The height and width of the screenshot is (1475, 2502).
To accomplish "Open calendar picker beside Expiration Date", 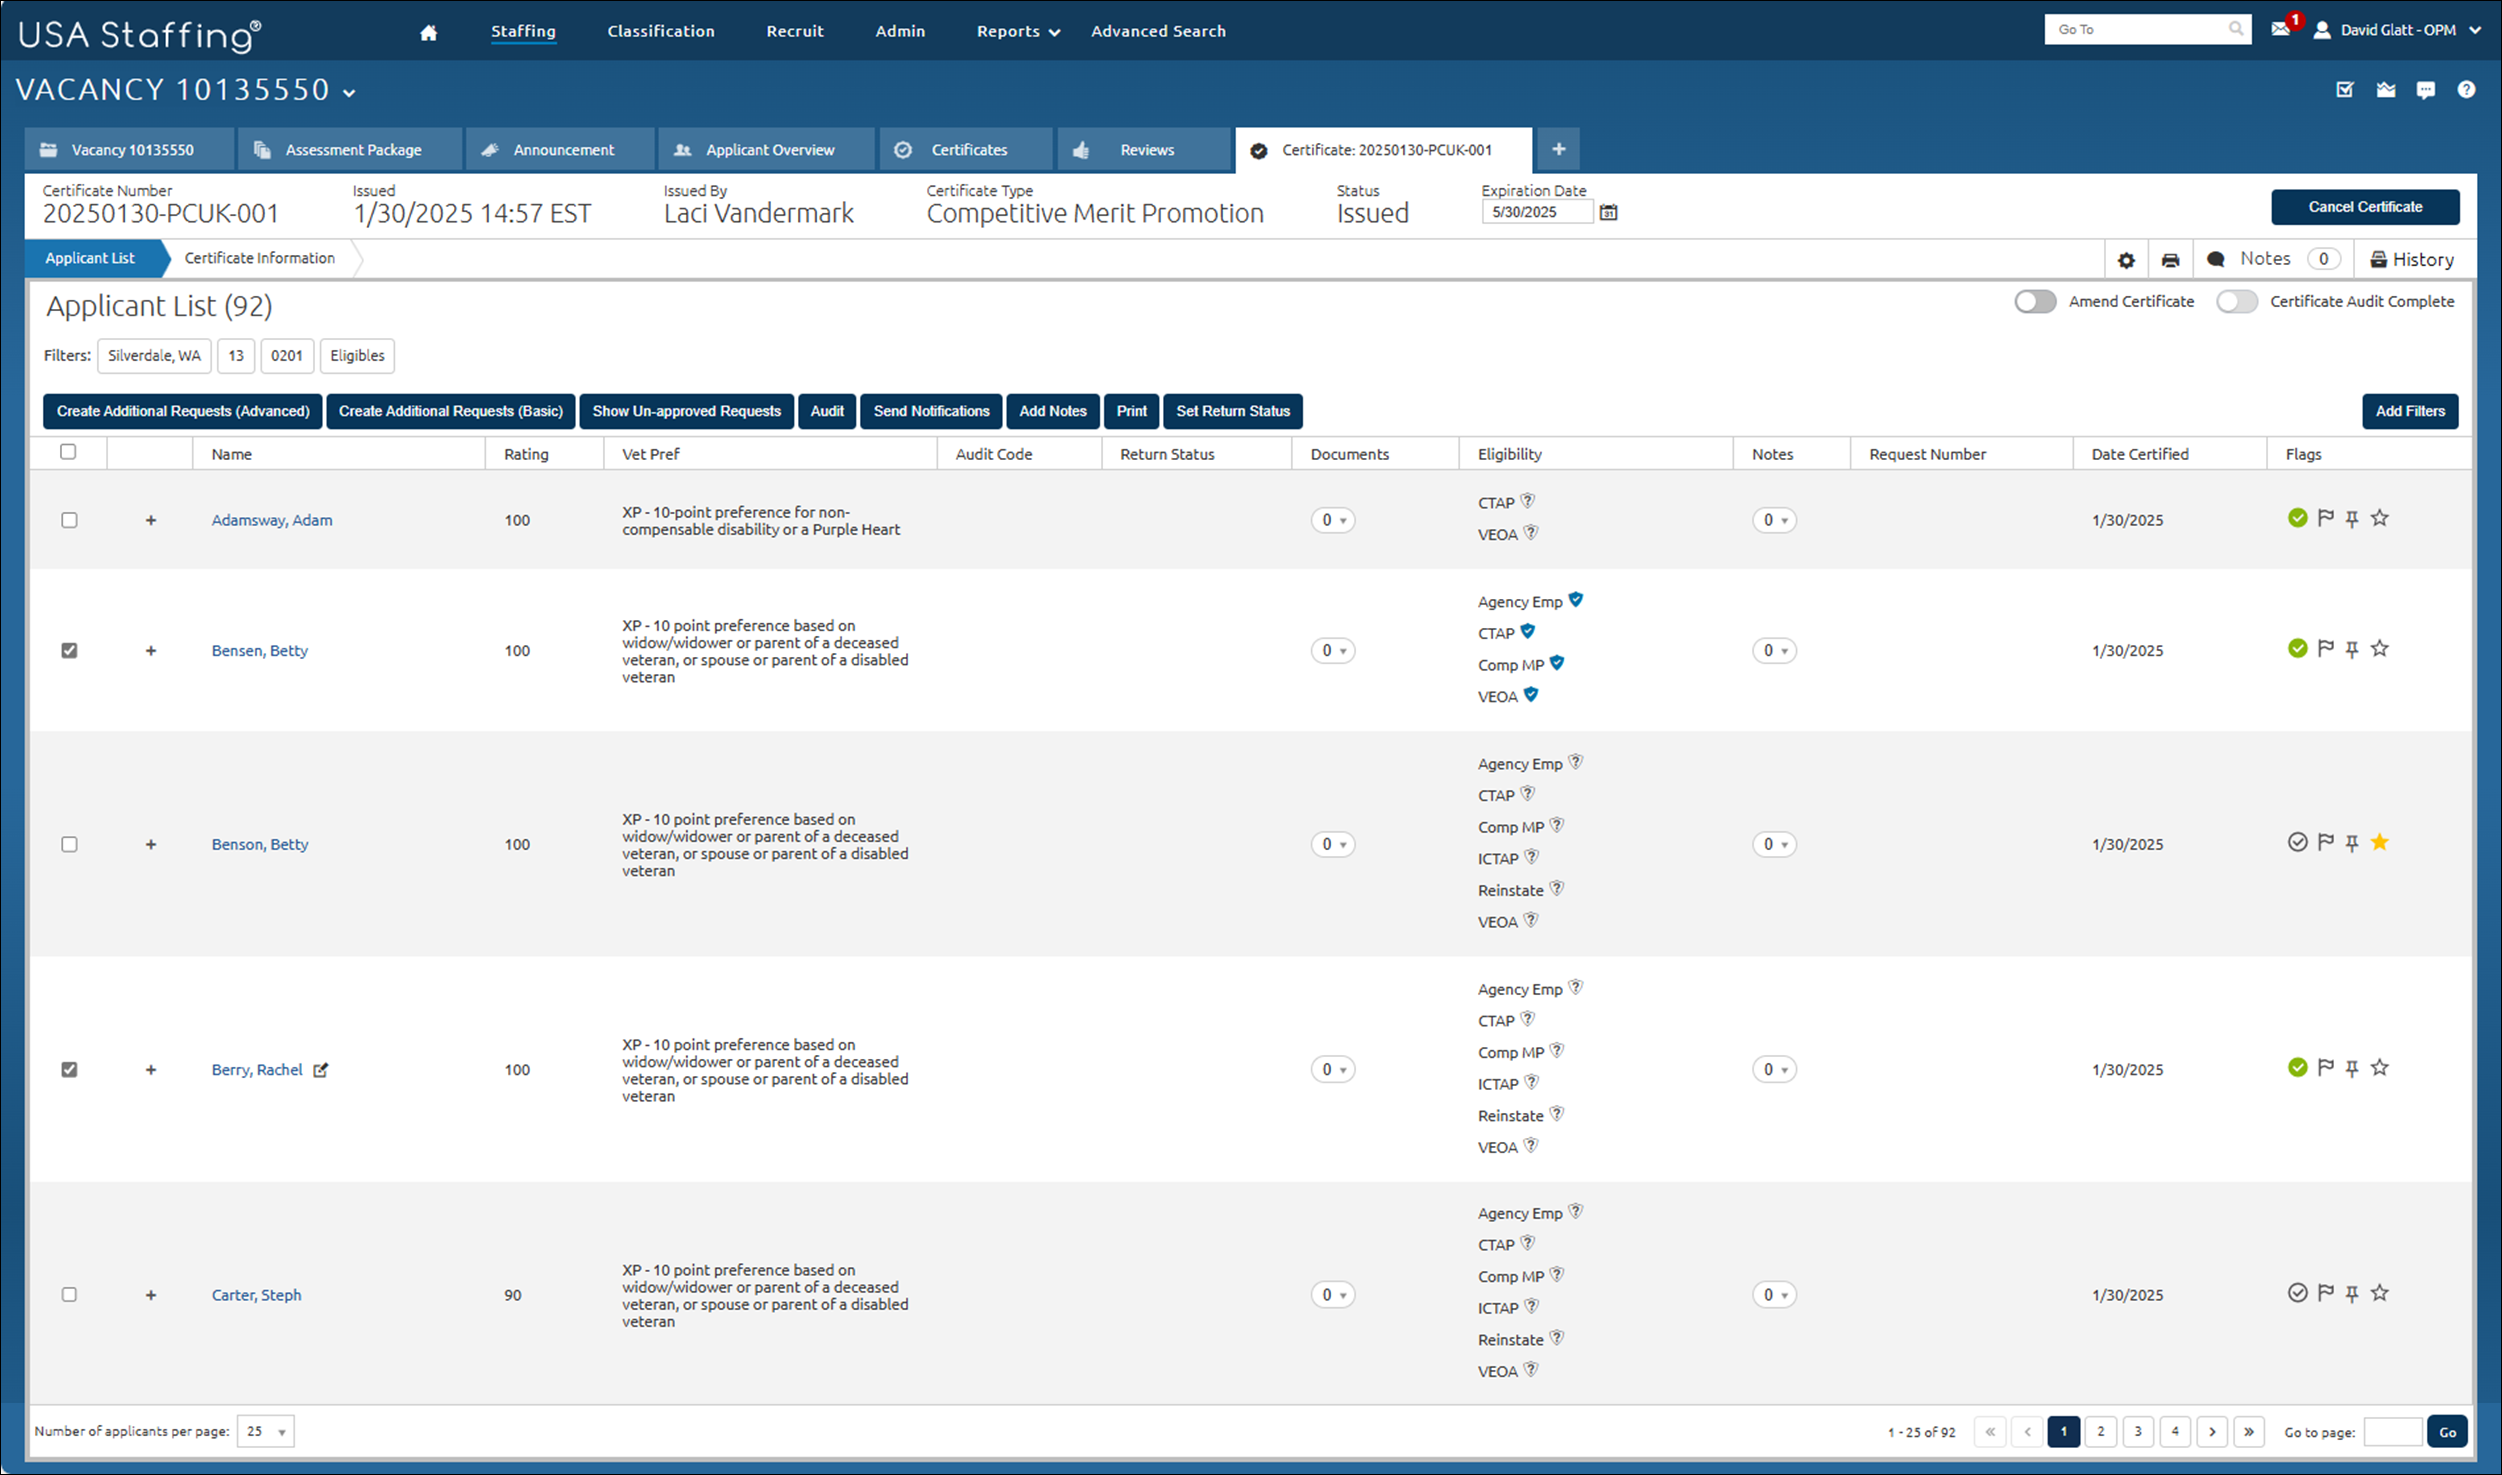I will [1608, 212].
